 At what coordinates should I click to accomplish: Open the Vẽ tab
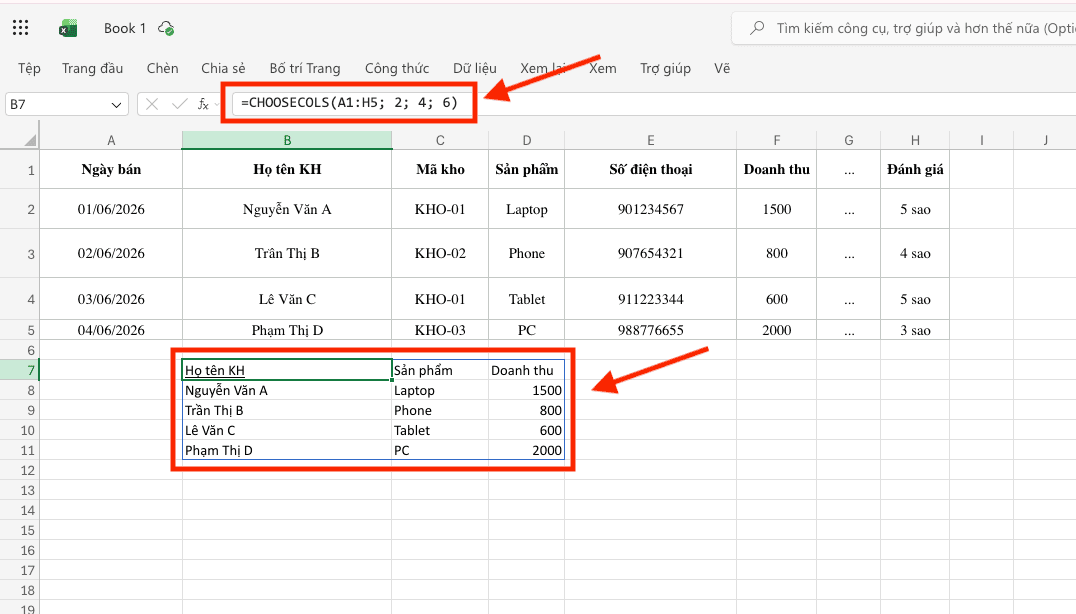click(x=722, y=68)
